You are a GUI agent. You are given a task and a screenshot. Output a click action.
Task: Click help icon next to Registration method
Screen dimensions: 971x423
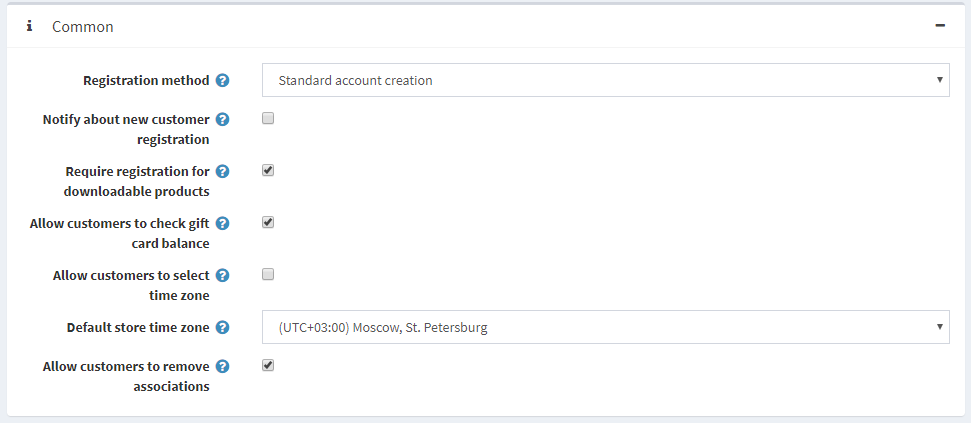click(x=222, y=80)
